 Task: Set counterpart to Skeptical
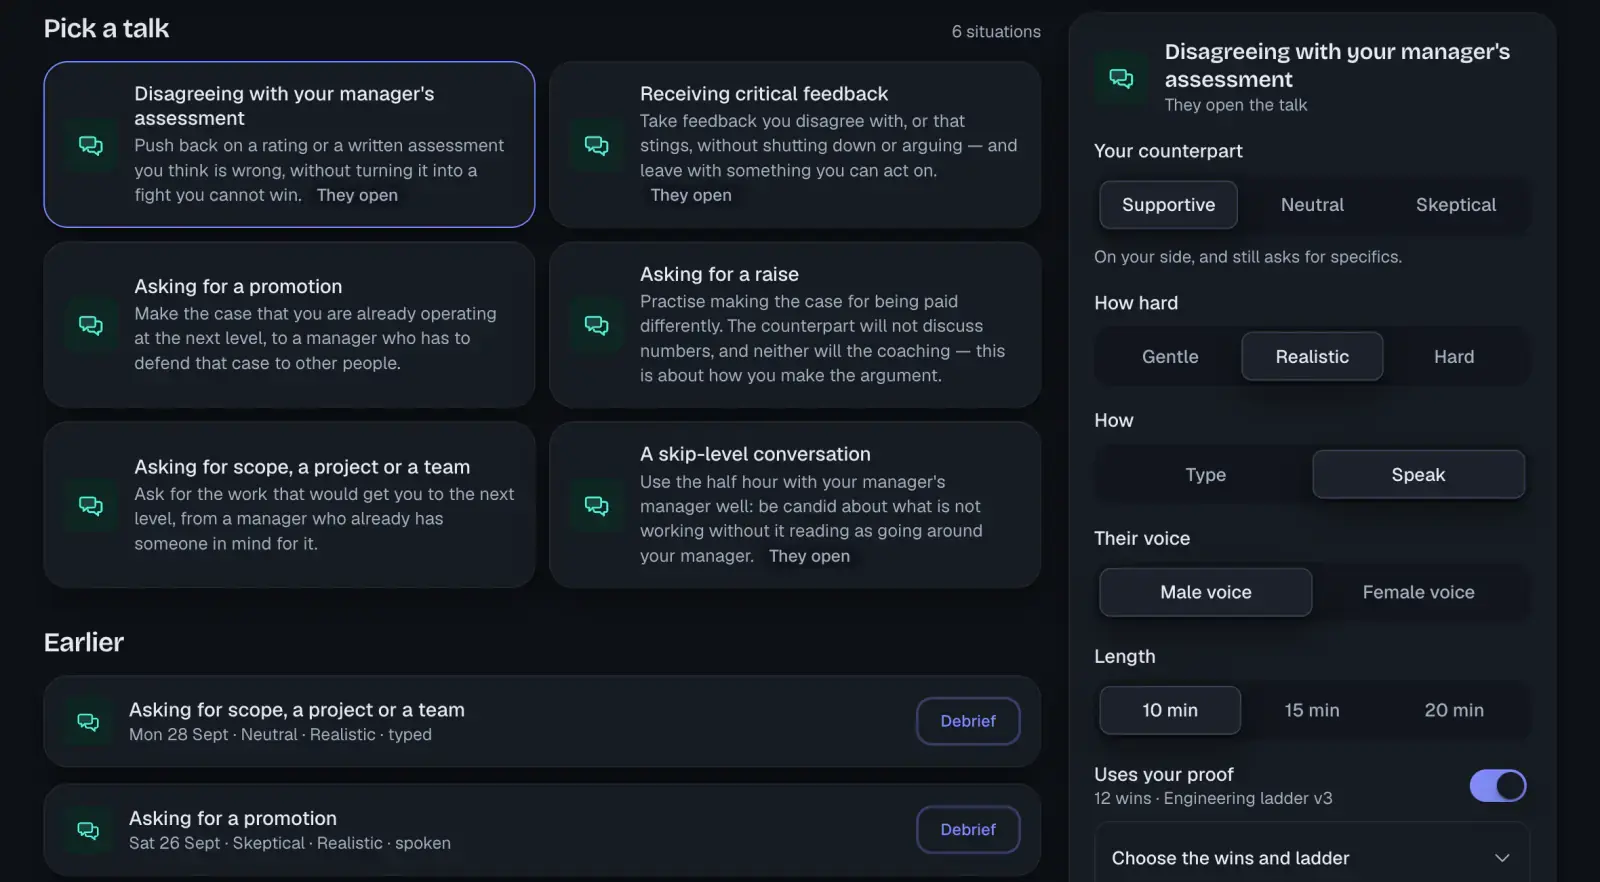click(x=1456, y=205)
